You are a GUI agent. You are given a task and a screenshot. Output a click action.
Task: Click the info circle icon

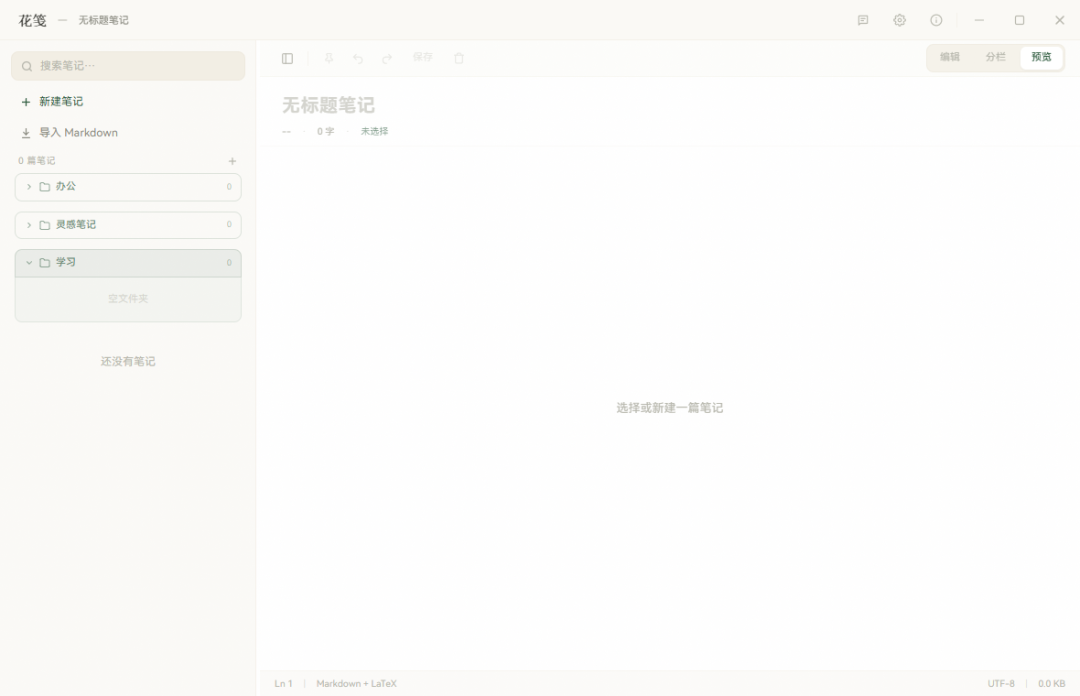tap(936, 20)
